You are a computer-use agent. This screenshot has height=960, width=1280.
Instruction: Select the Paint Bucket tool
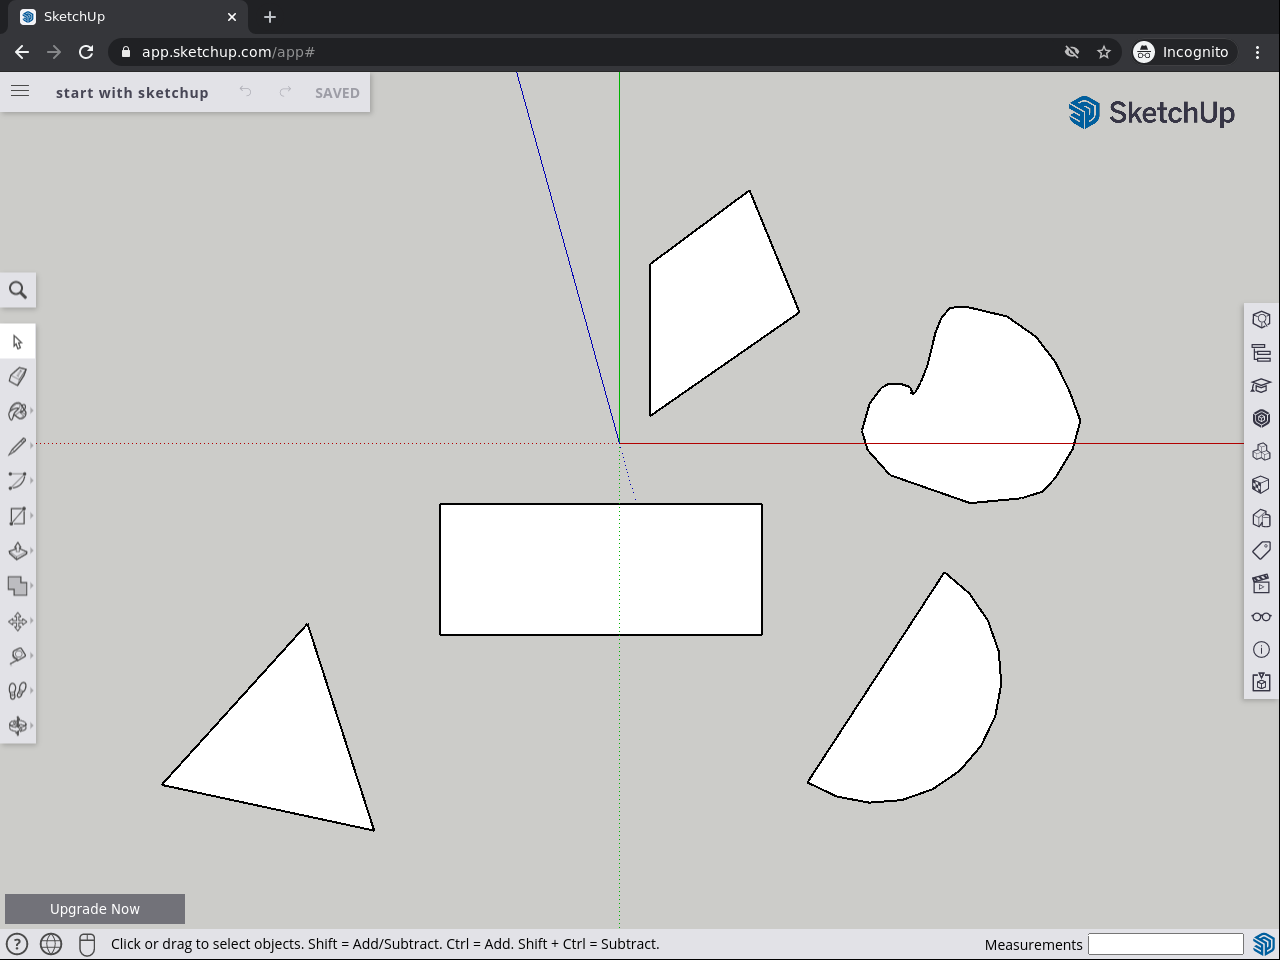tap(17, 411)
